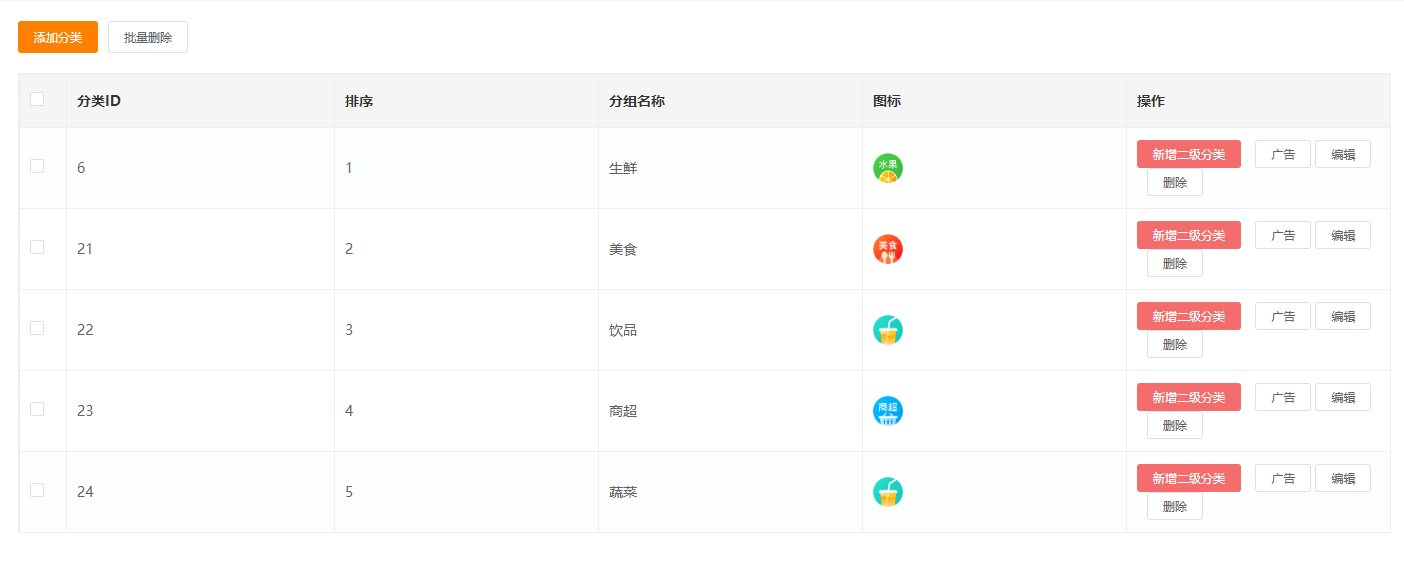
Task: Click 编辑 in the 饮品 row
Action: (x=1343, y=316)
